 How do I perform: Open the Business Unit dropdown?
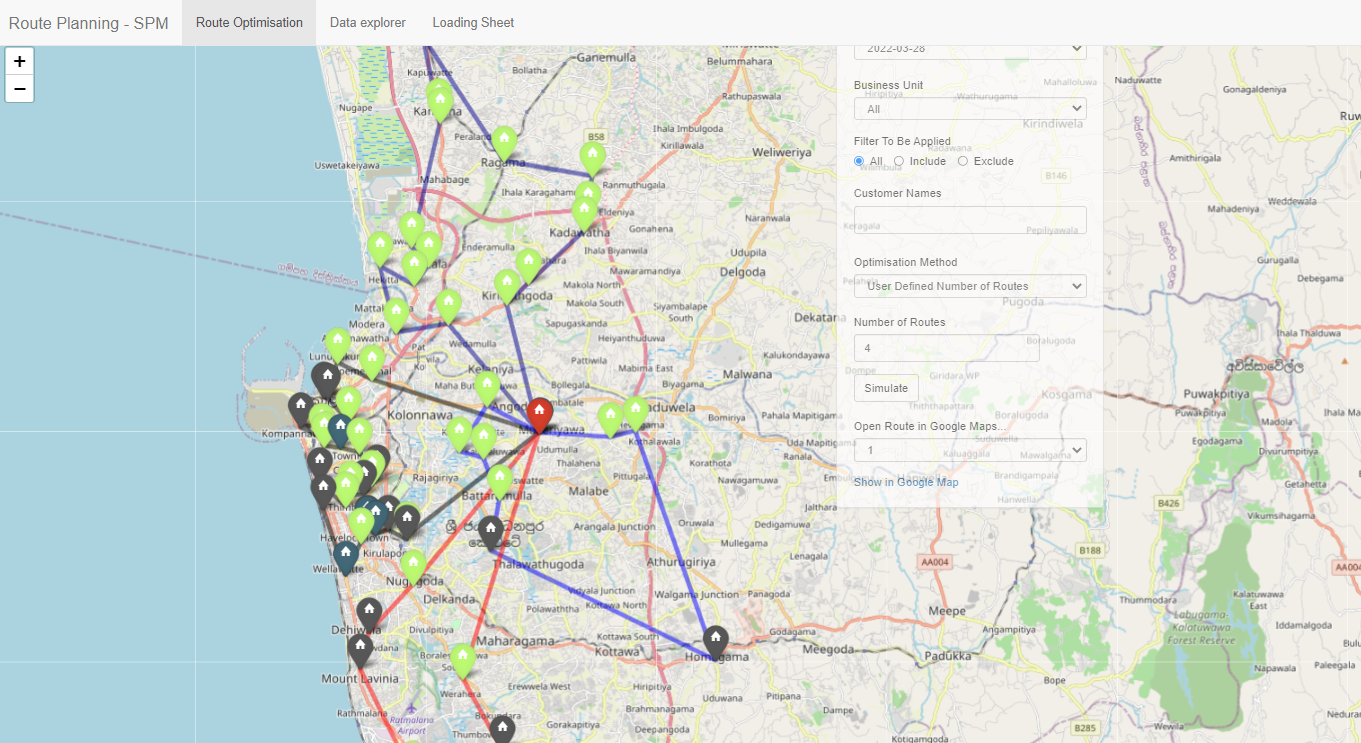pyautogui.click(x=970, y=108)
